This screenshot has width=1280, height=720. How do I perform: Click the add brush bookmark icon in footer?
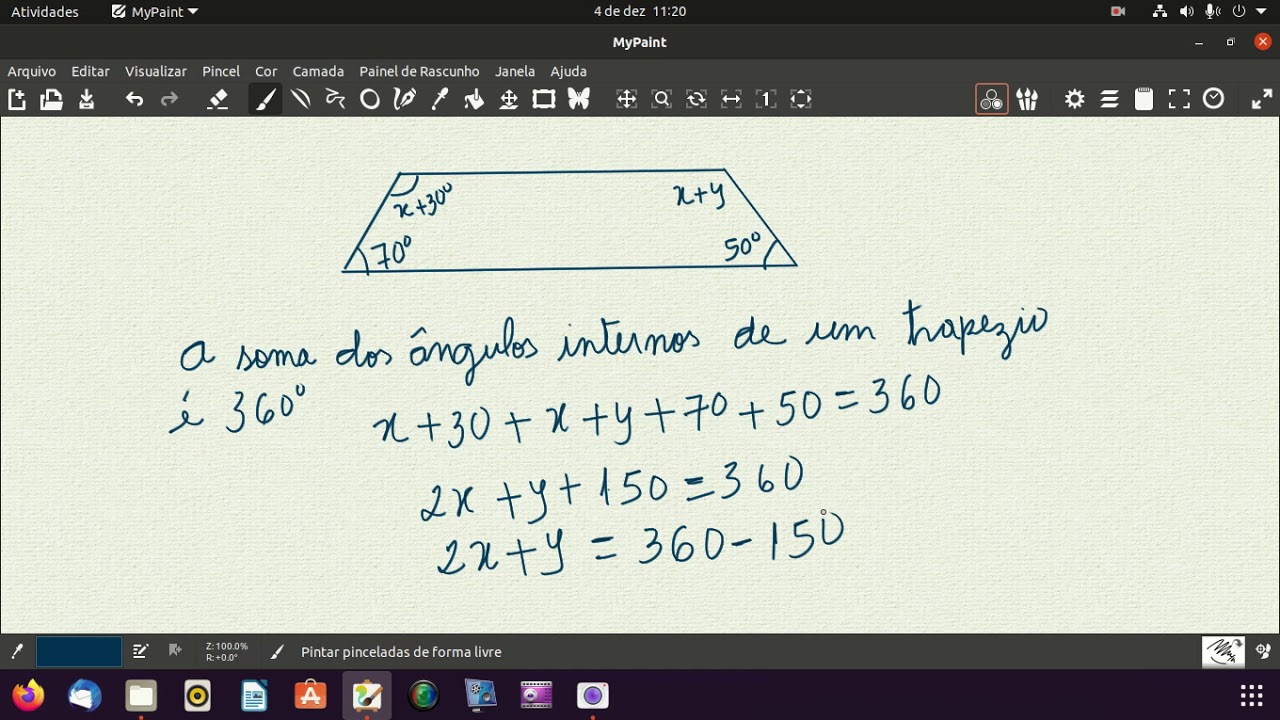[x=175, y=652]
